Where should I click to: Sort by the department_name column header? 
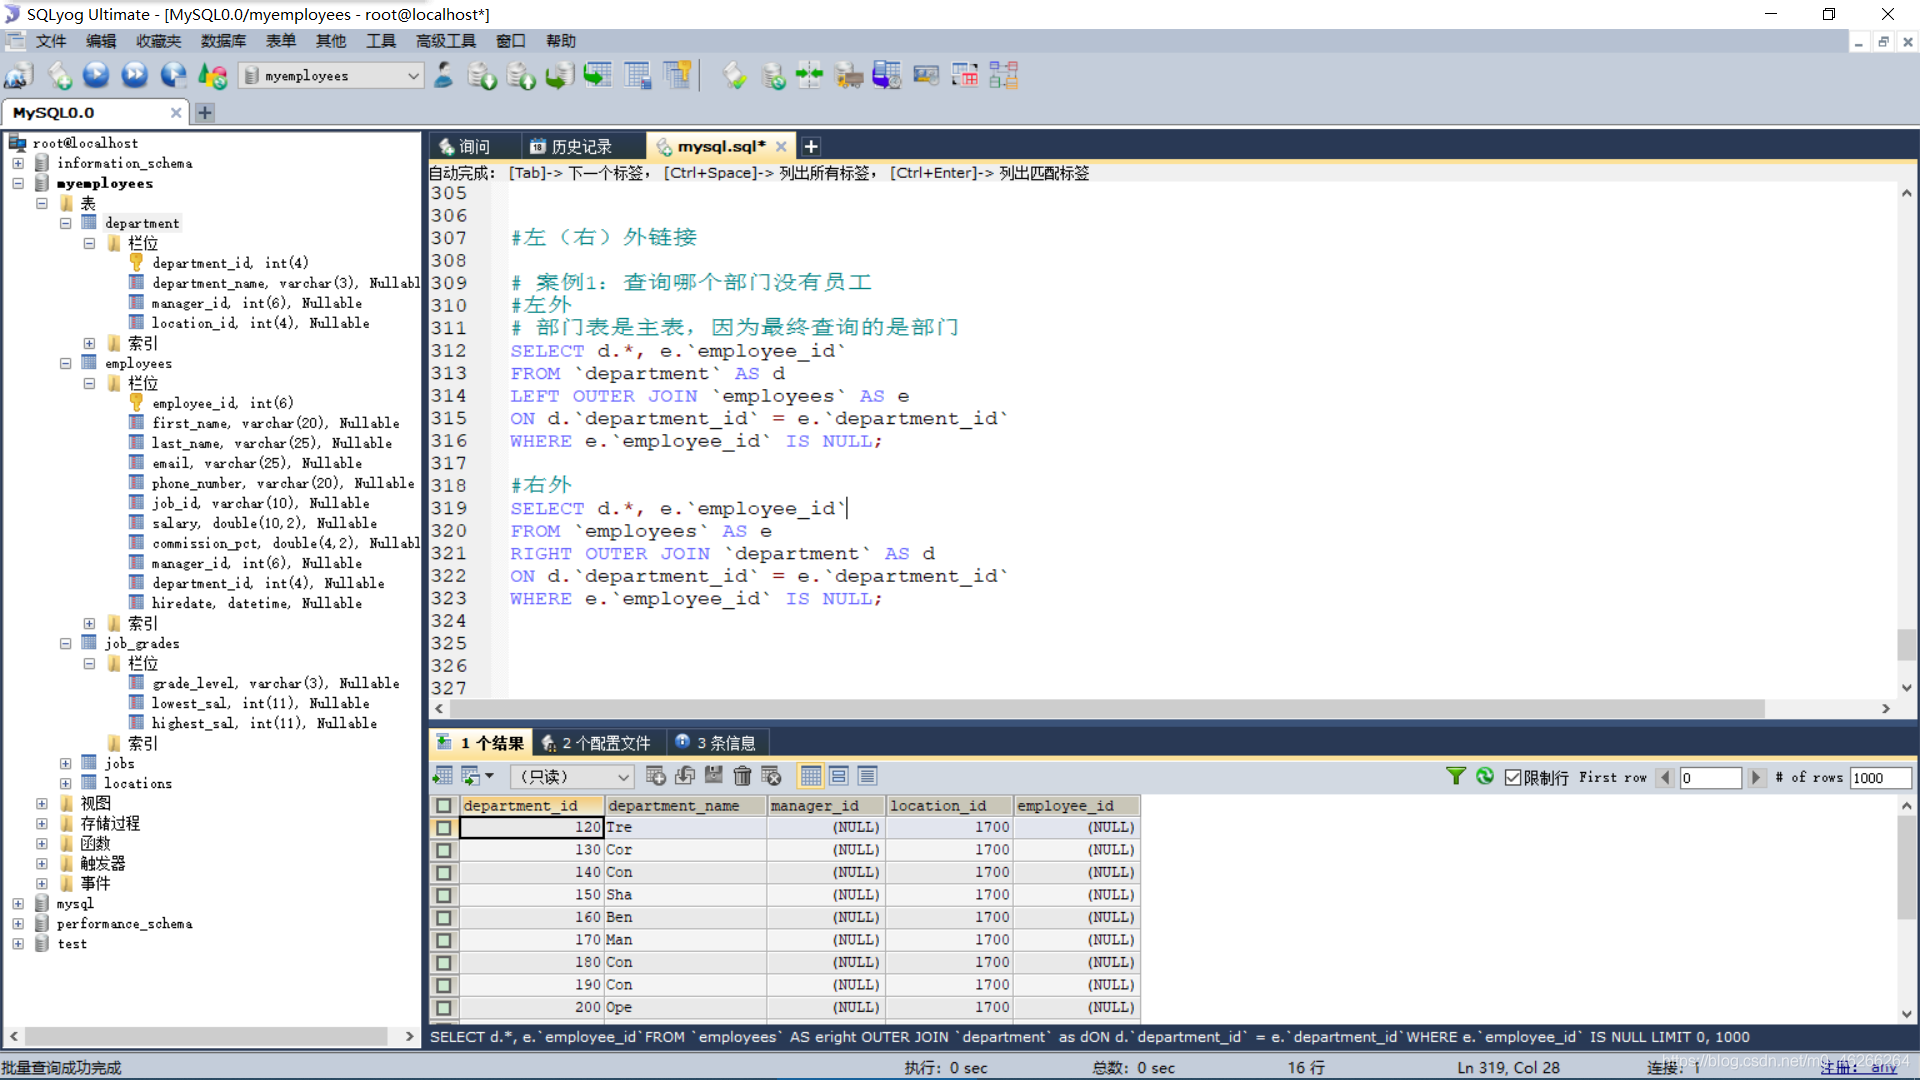coord(685,805)
